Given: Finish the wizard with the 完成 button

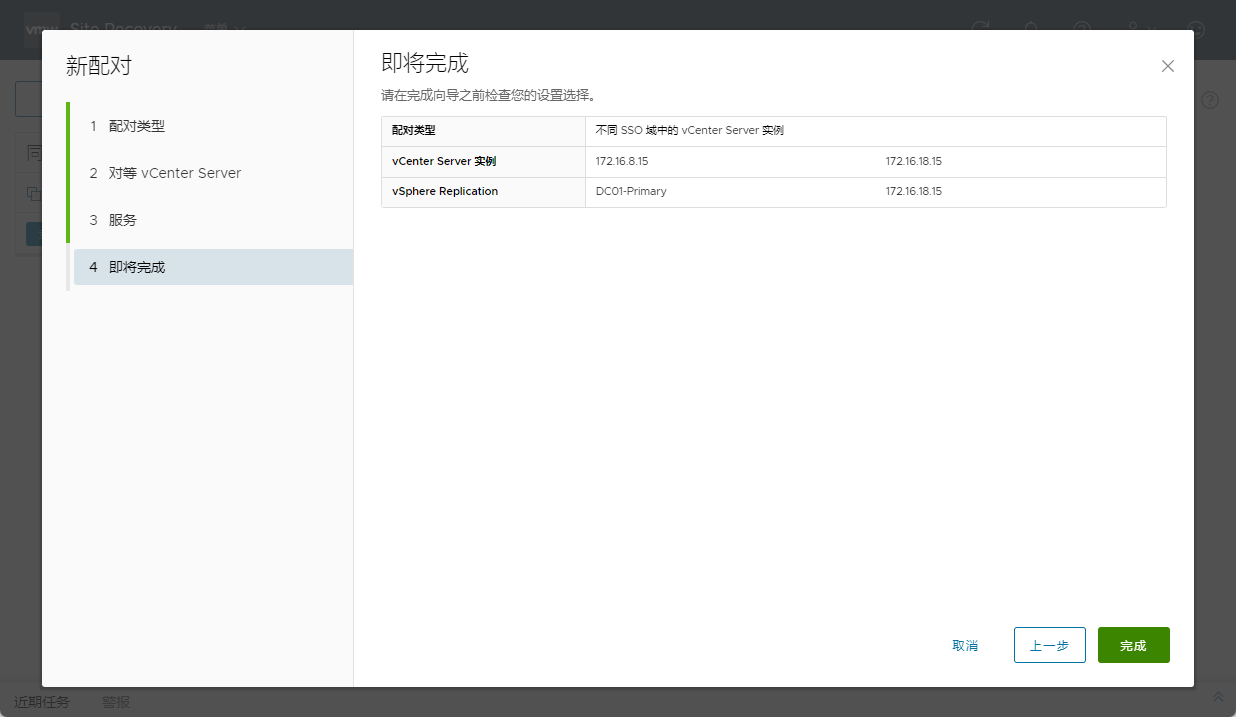Looking at the screenshot, I should click(1133, 646).
